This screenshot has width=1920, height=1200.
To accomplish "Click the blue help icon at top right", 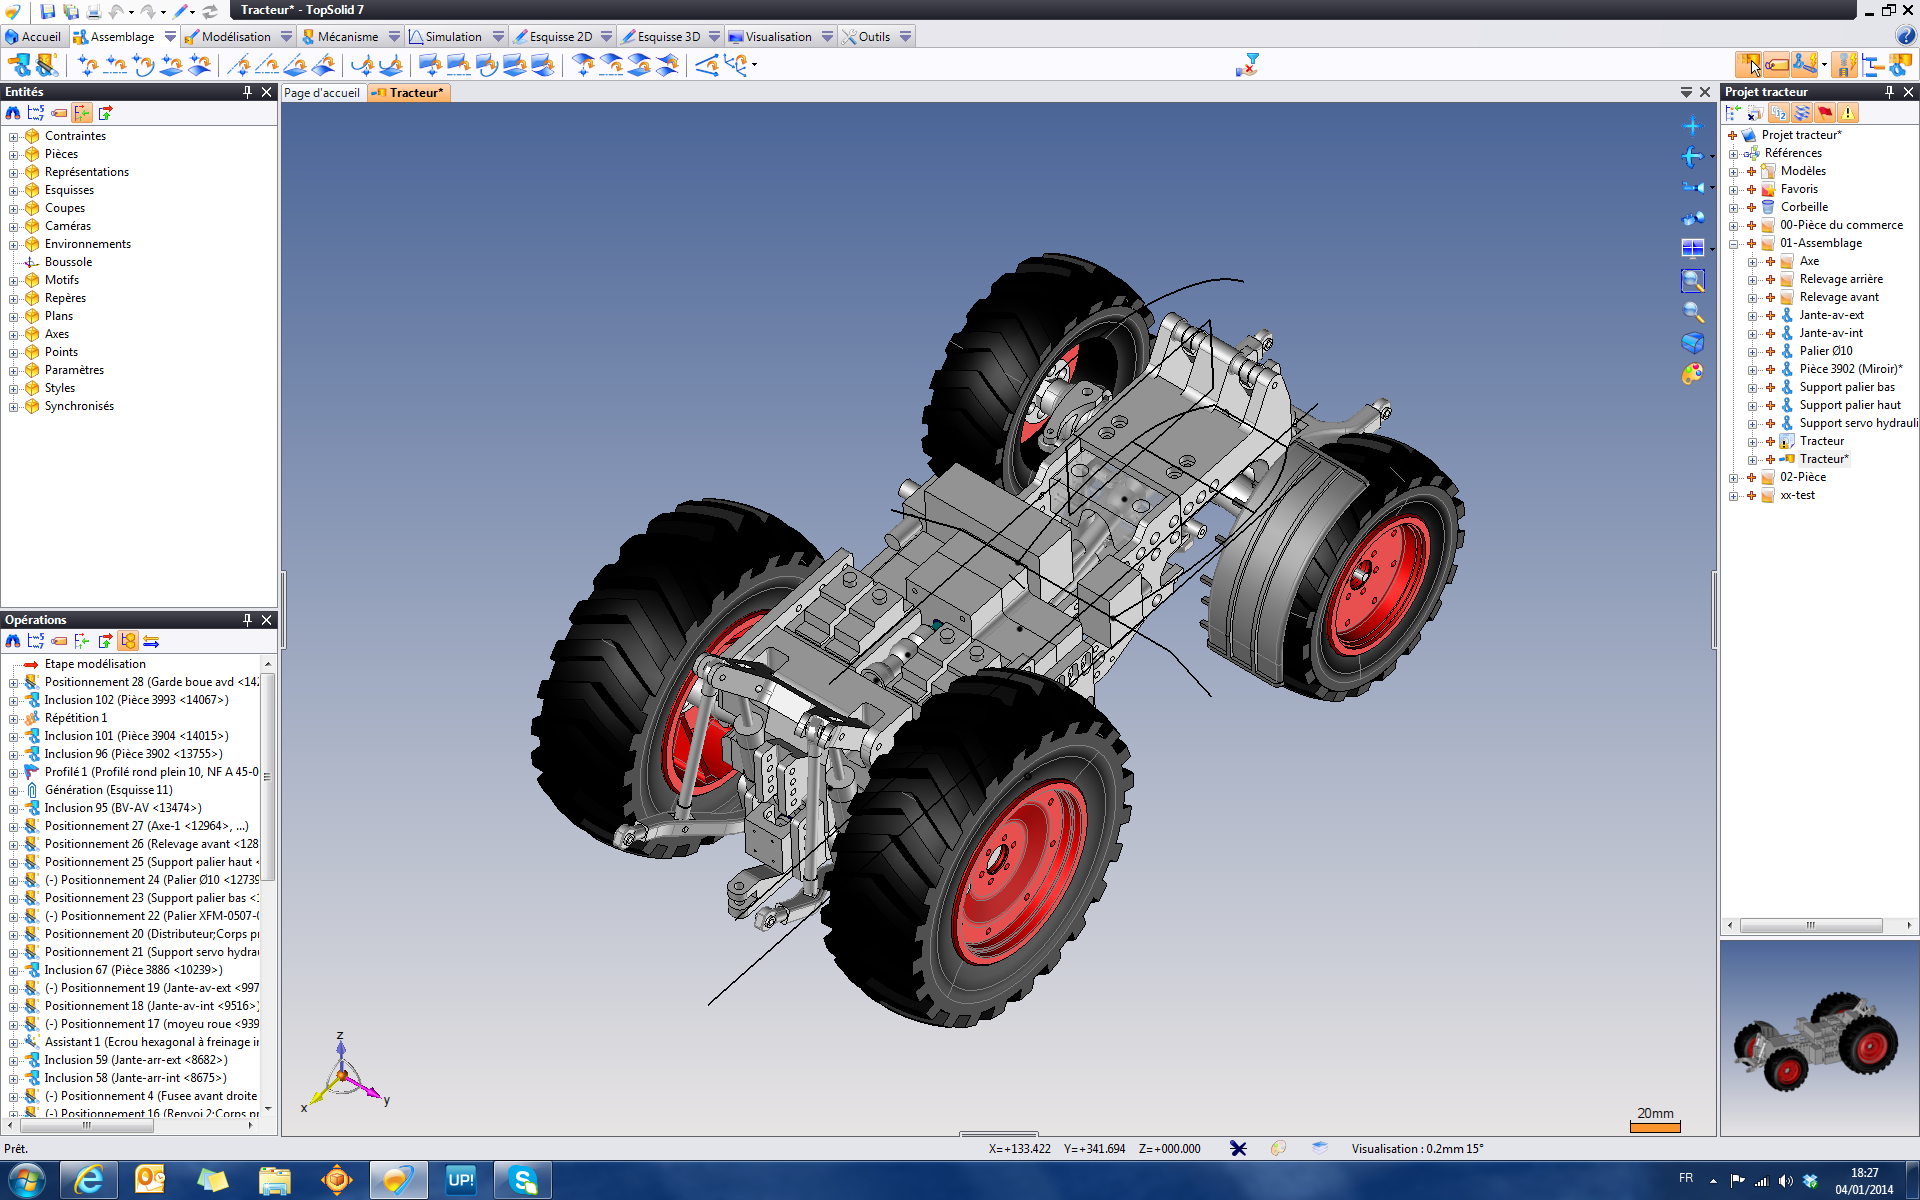I will 1905,37.
